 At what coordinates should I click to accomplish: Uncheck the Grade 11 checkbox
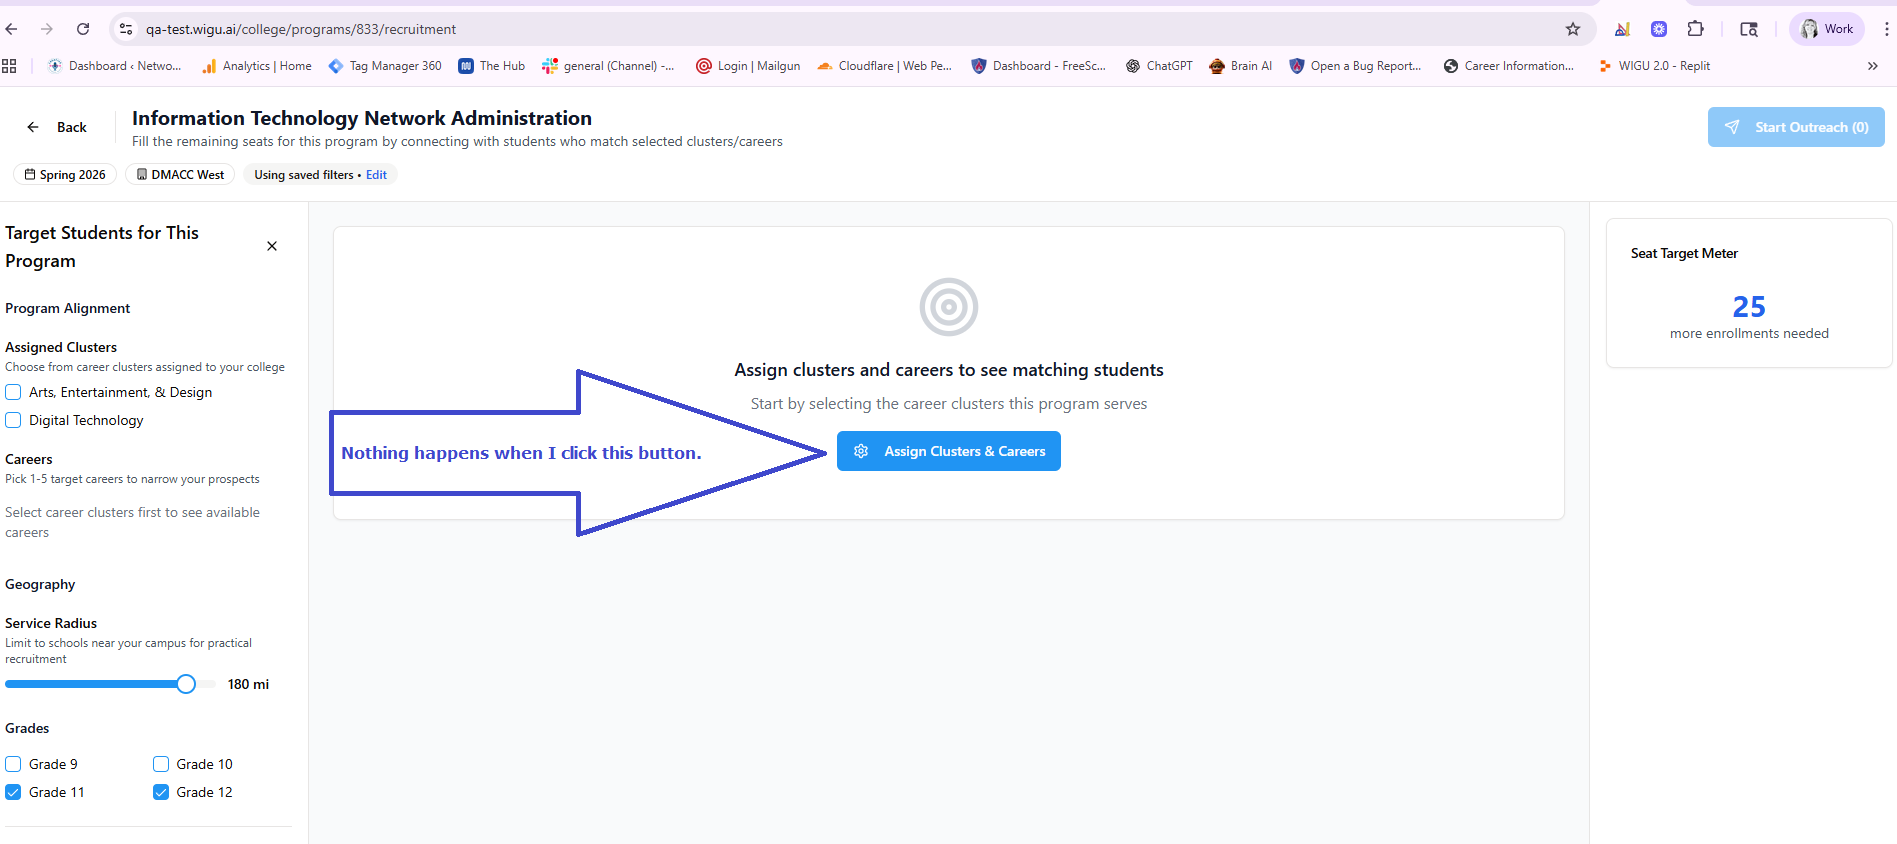tap(13, 792)
